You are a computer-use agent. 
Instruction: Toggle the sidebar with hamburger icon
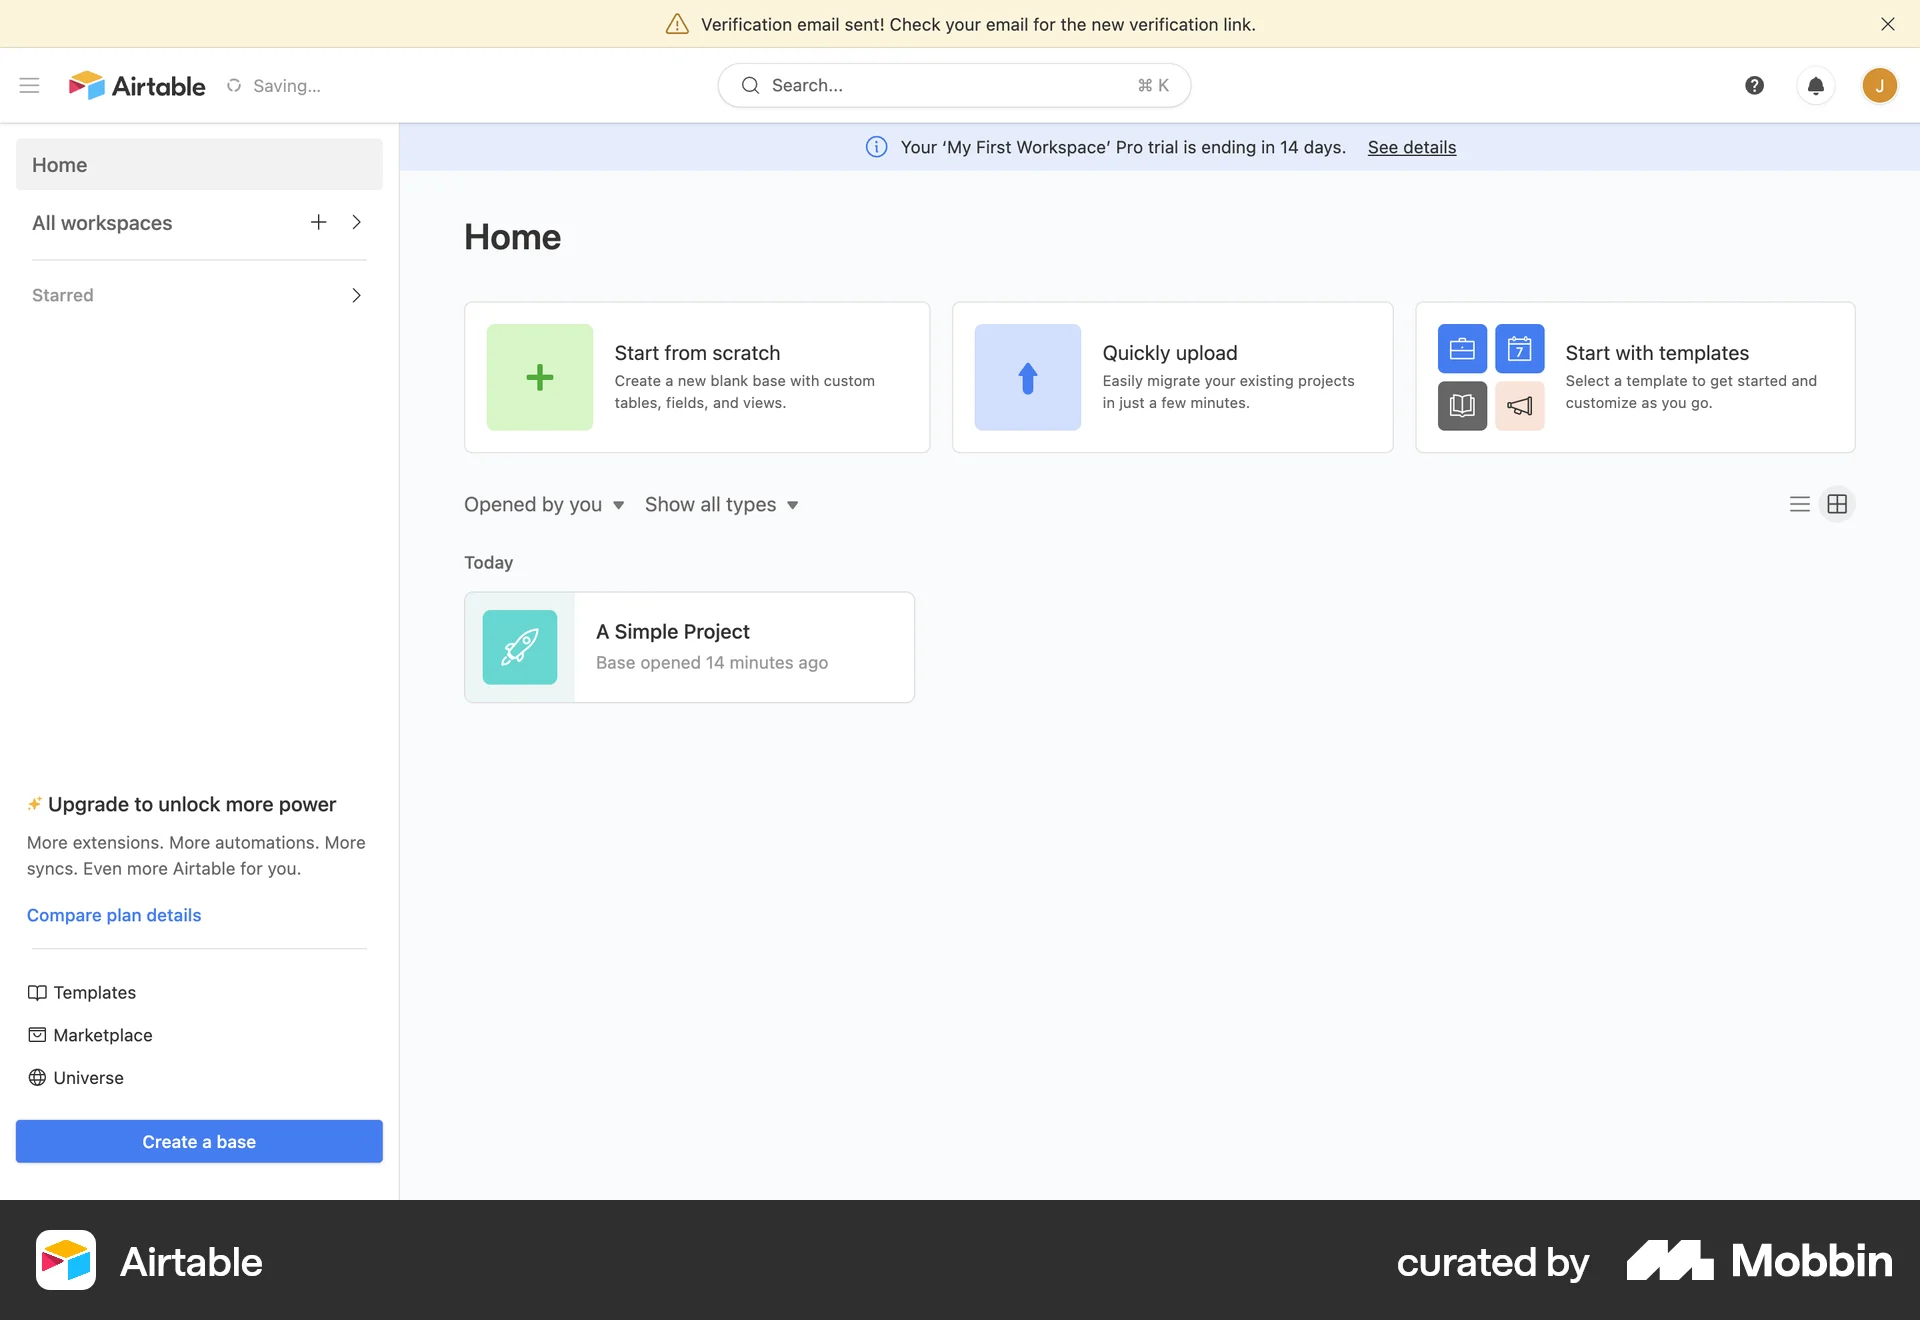coord(29,86)
